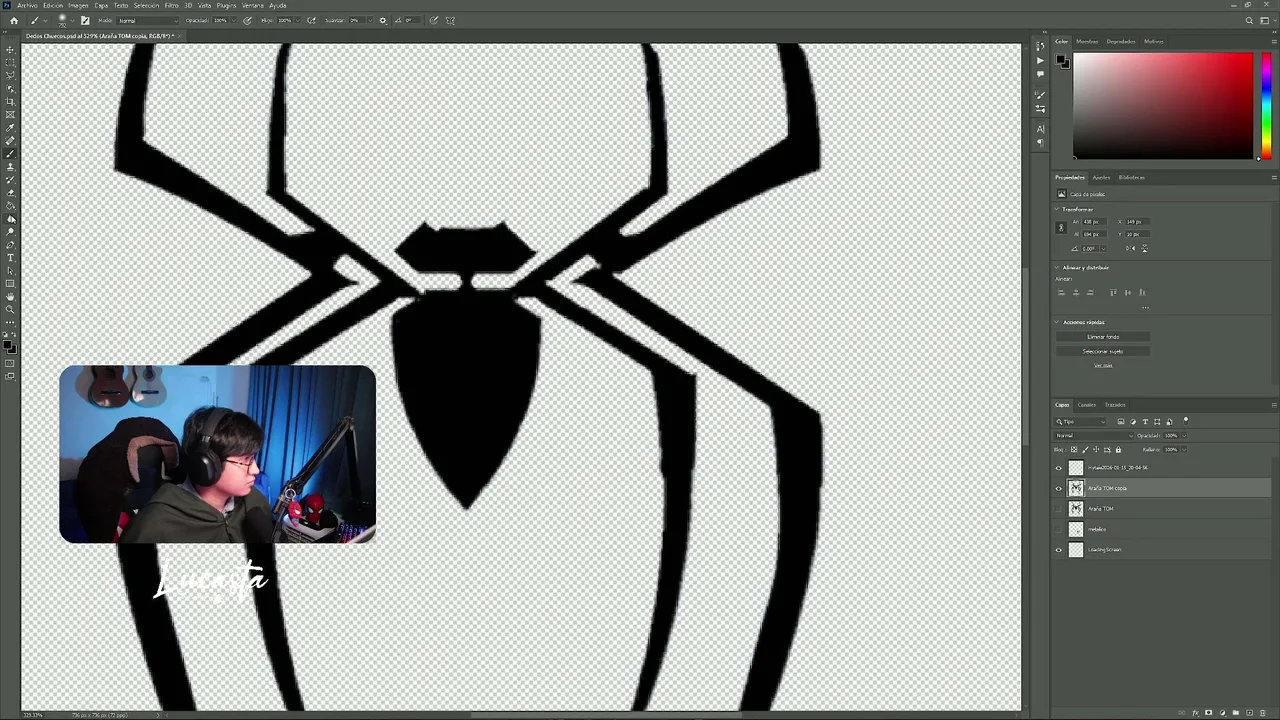Toggle the layer filtering switch

[1186, 420]
